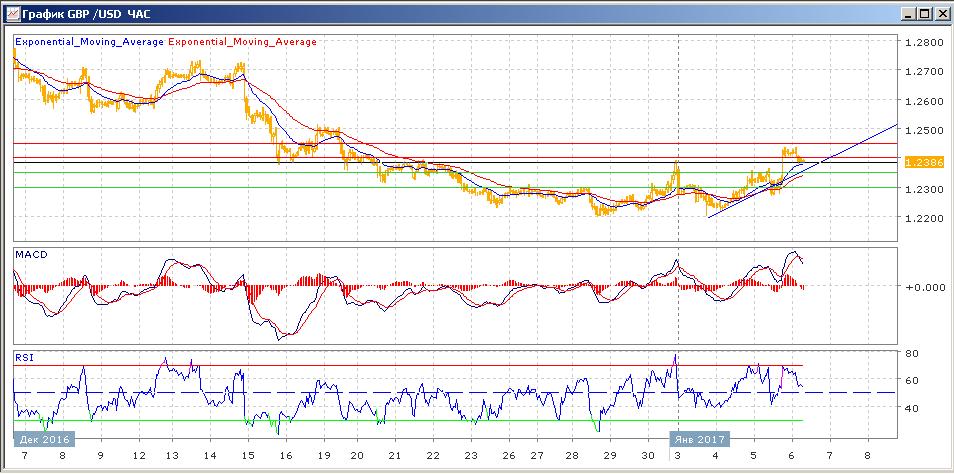
Task: Click the RSI axis value 80
Action: click(912, 354)
